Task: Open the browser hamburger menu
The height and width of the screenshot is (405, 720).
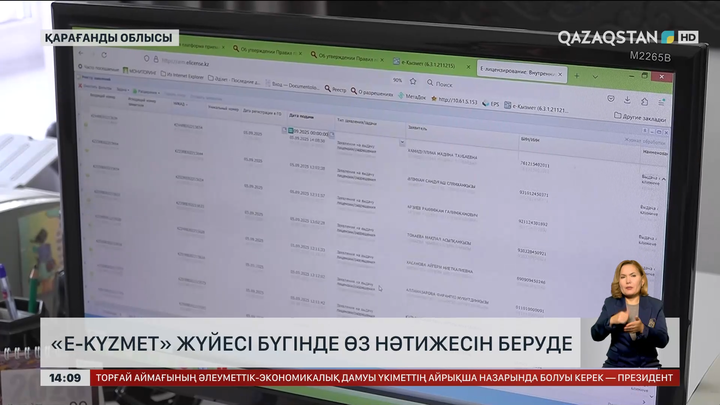Action: (x=661, y=103)
